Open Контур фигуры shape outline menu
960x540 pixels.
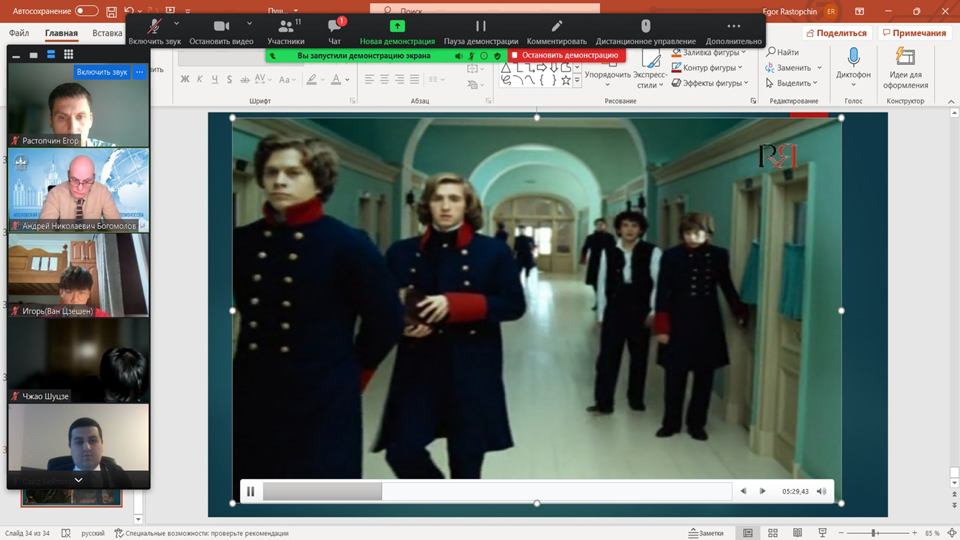coord(707,67)
